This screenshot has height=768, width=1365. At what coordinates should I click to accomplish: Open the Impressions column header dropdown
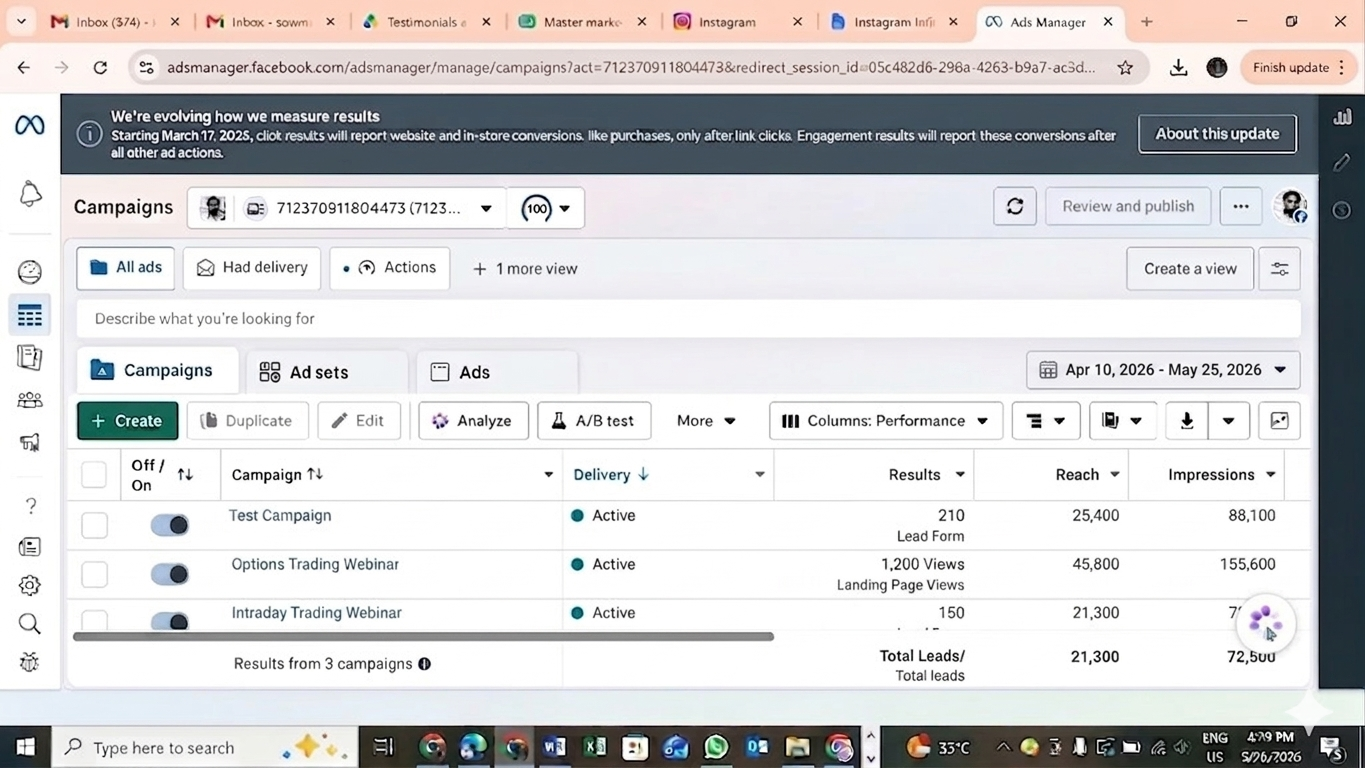pos(1271,475)
